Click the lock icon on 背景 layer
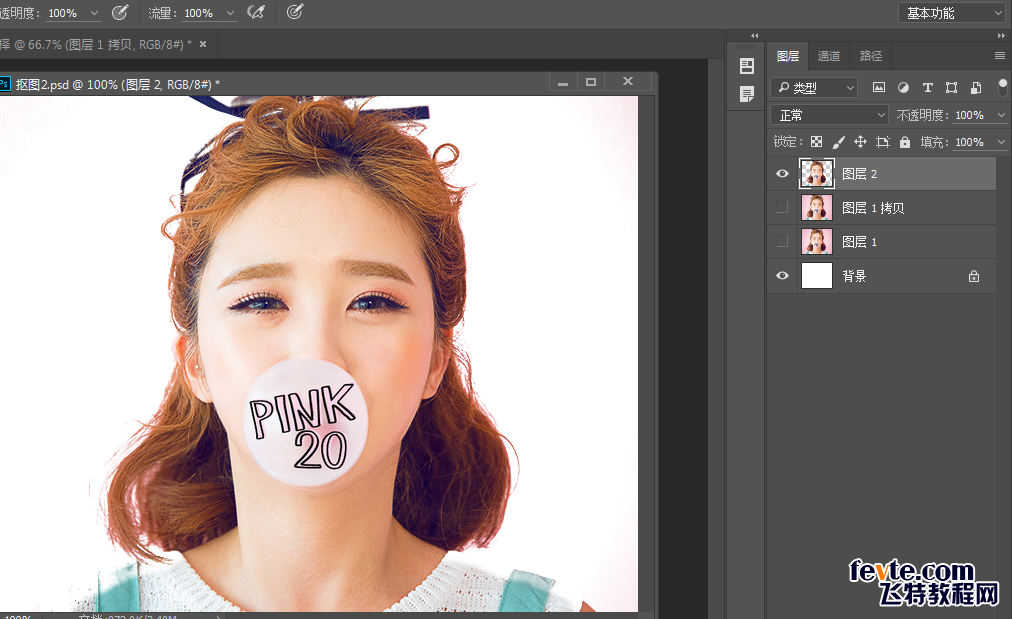 [x=974, y=276]
